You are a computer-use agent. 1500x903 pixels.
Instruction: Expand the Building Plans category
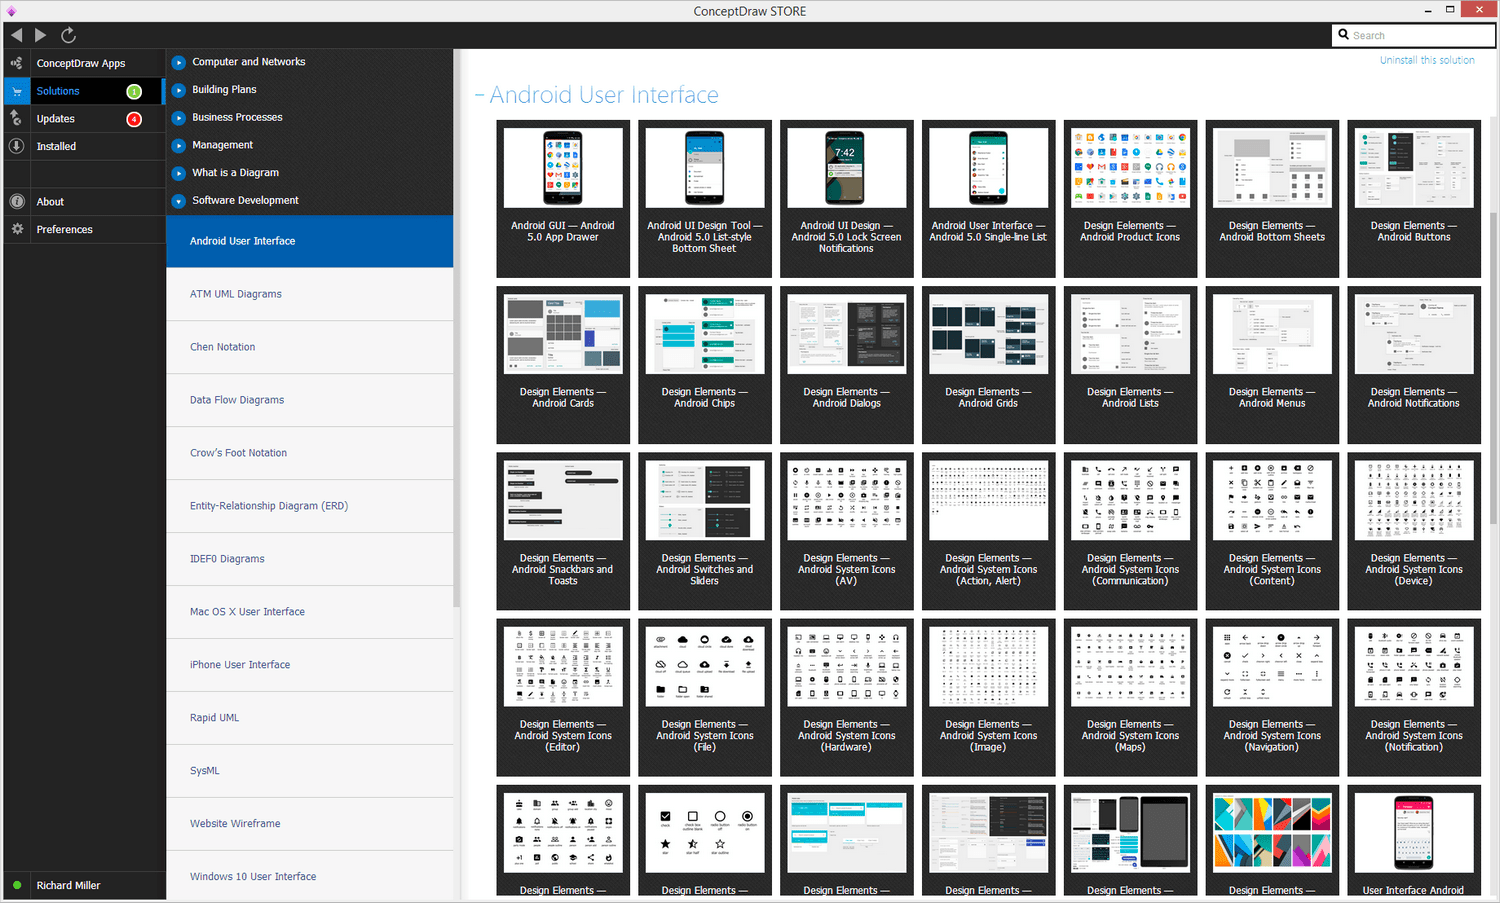[179, 90]
